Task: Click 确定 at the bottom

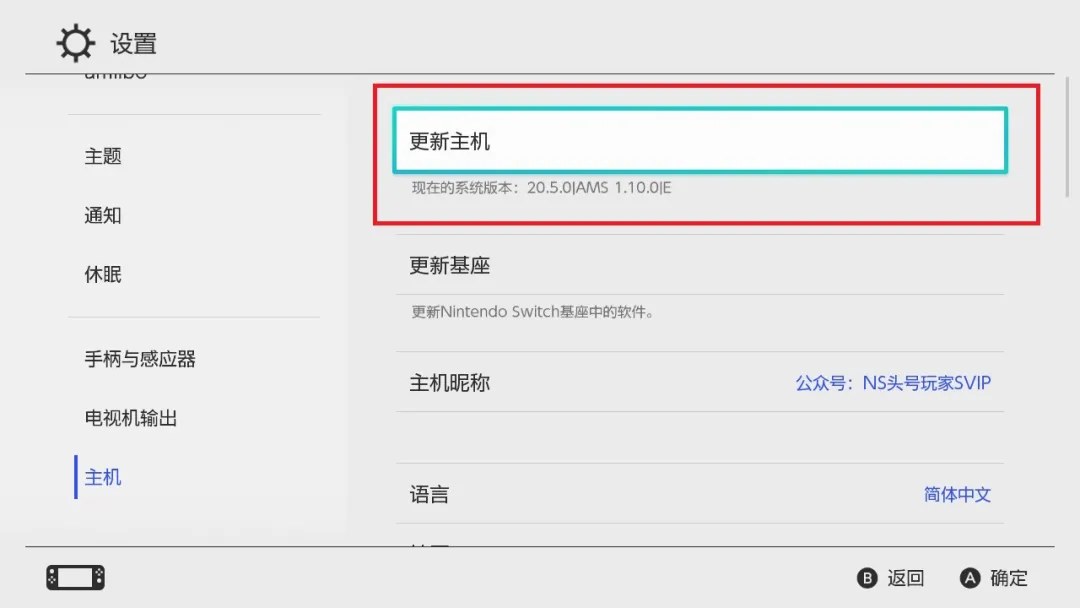Action: (x=1008, y=578)
